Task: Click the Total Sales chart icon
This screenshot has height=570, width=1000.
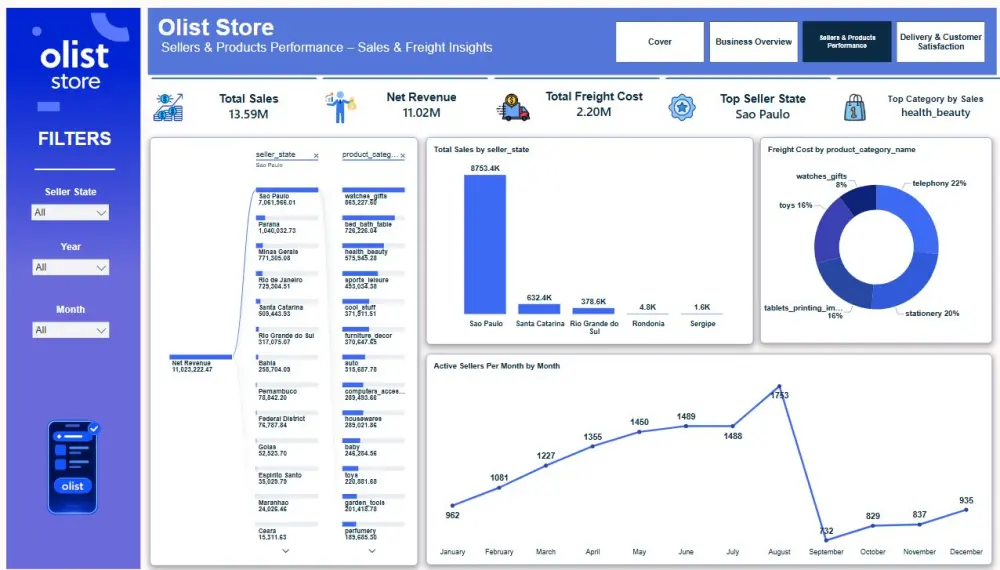Action: 168,107
